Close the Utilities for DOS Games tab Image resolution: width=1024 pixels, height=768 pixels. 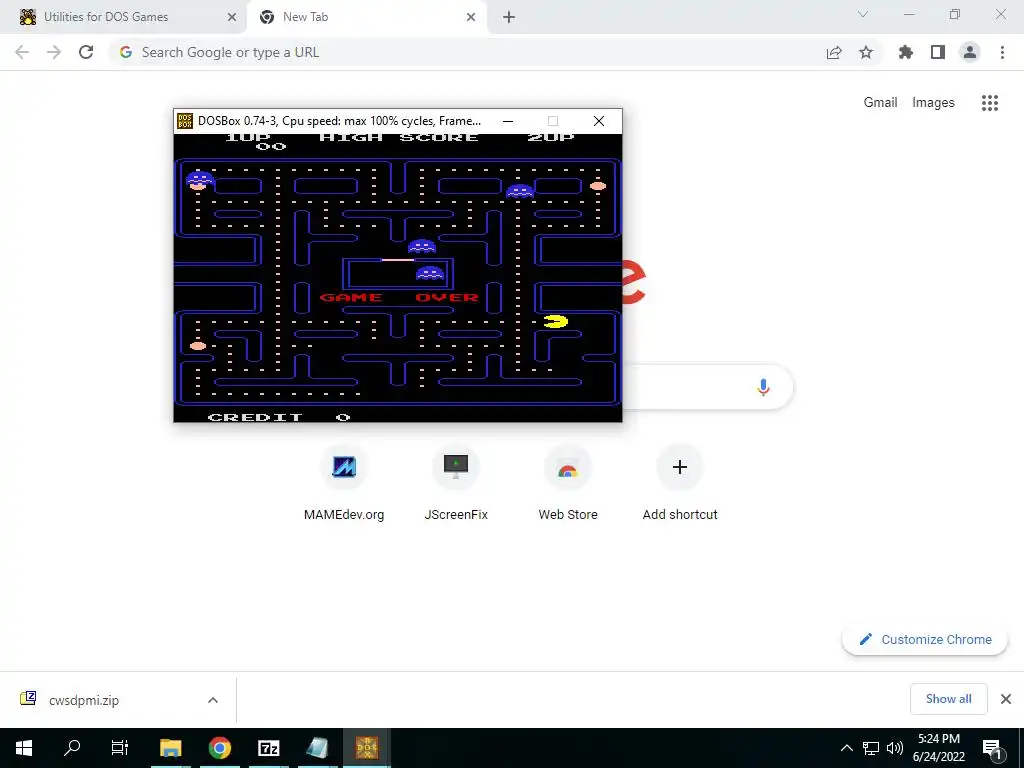click(232, 17)
